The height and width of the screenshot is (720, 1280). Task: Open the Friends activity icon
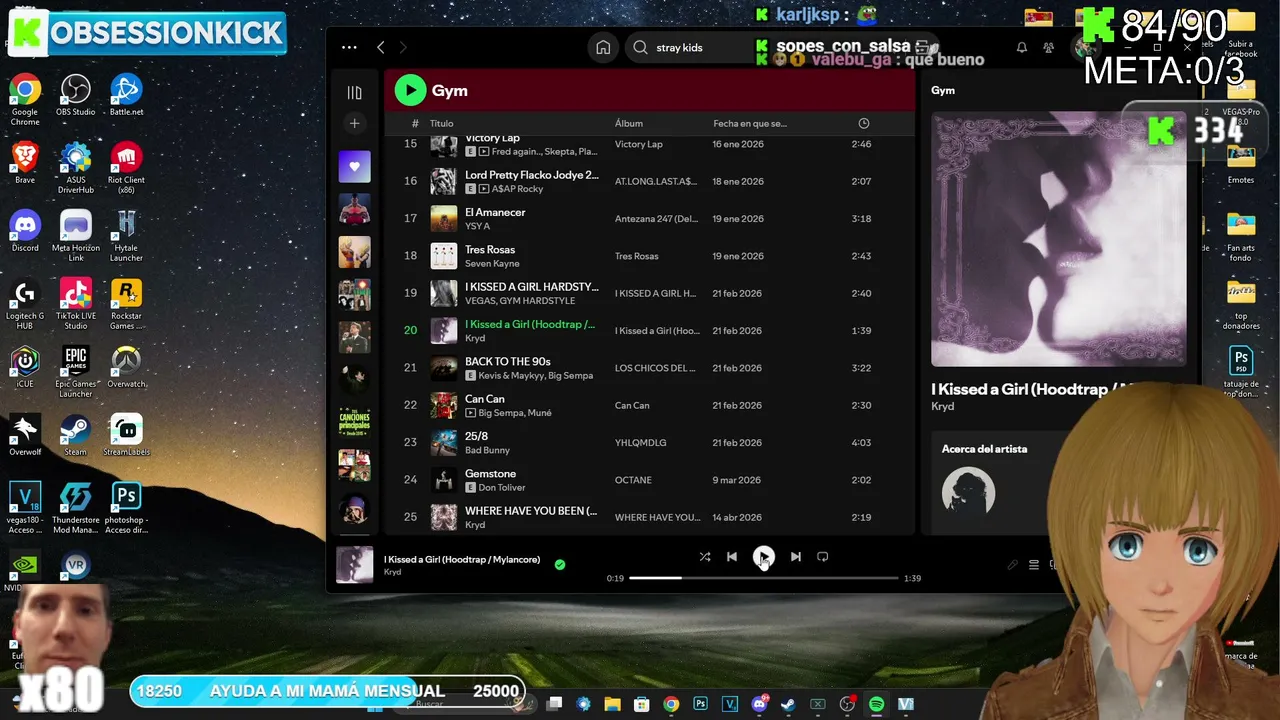(1048, 47)
